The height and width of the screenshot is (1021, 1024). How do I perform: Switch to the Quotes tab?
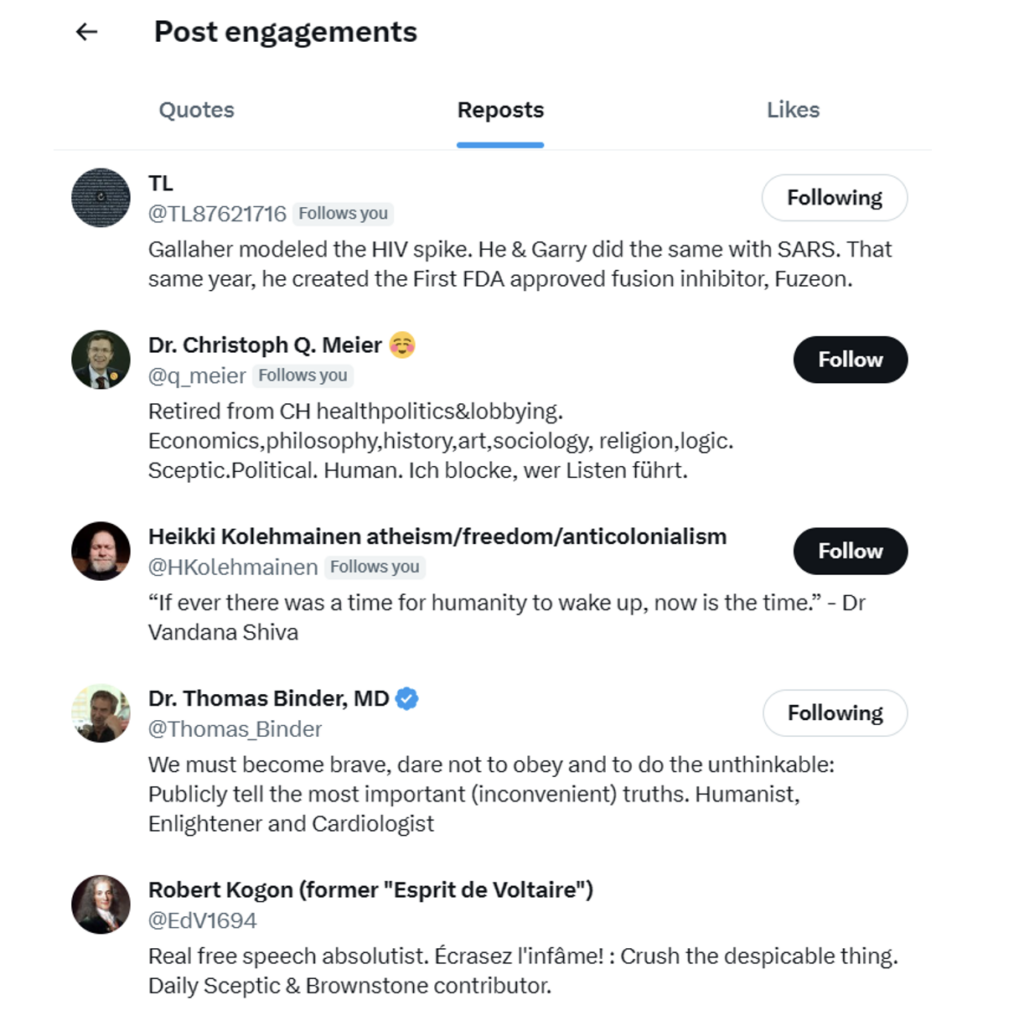pos(196,110)
